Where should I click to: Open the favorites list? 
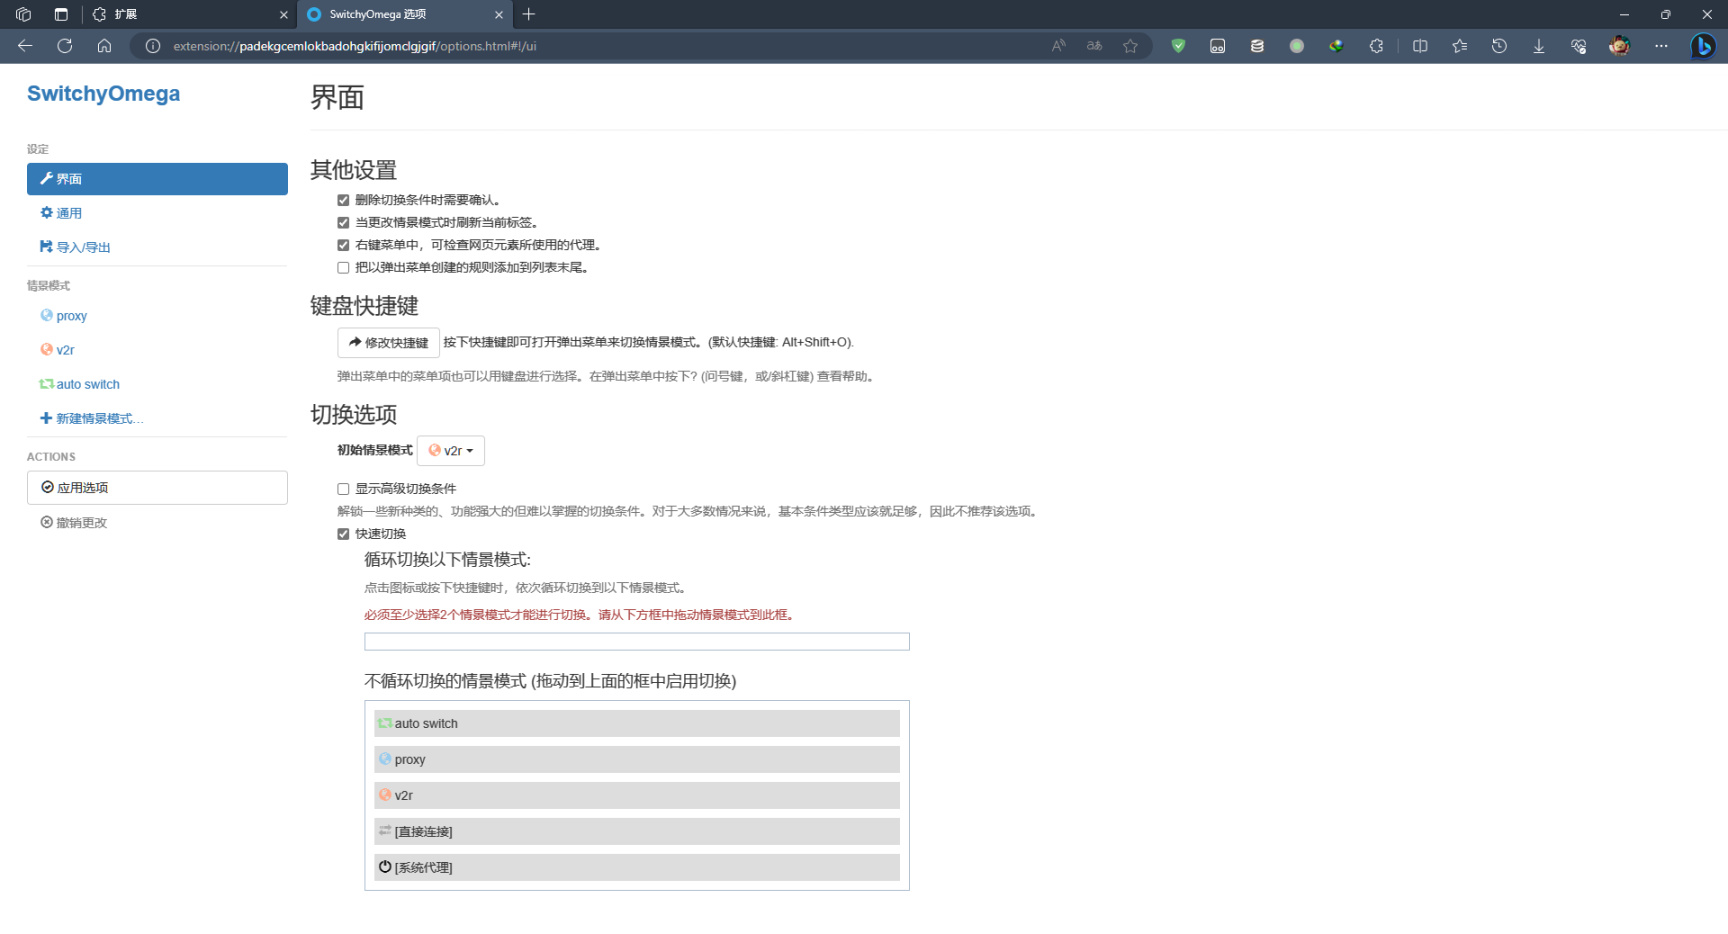[1460, 46]
